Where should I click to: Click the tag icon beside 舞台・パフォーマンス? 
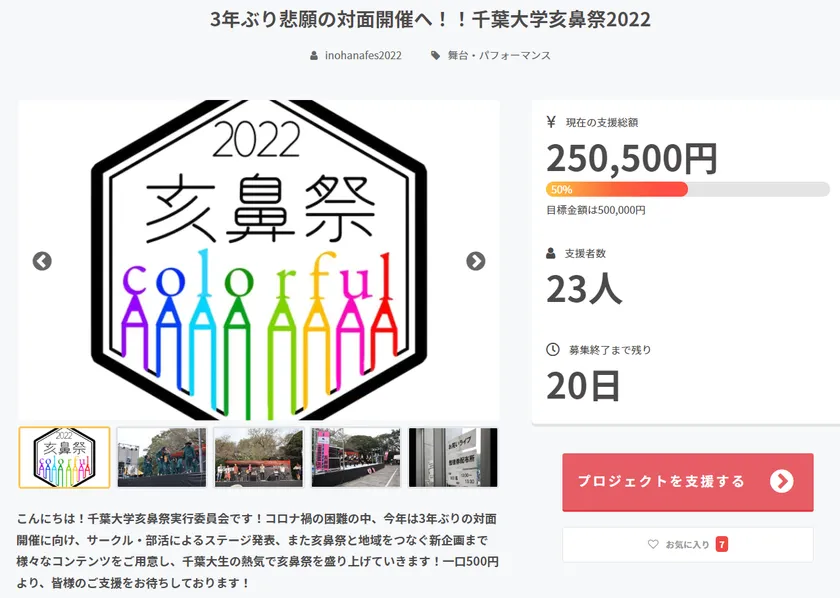(x=435, y=56)
